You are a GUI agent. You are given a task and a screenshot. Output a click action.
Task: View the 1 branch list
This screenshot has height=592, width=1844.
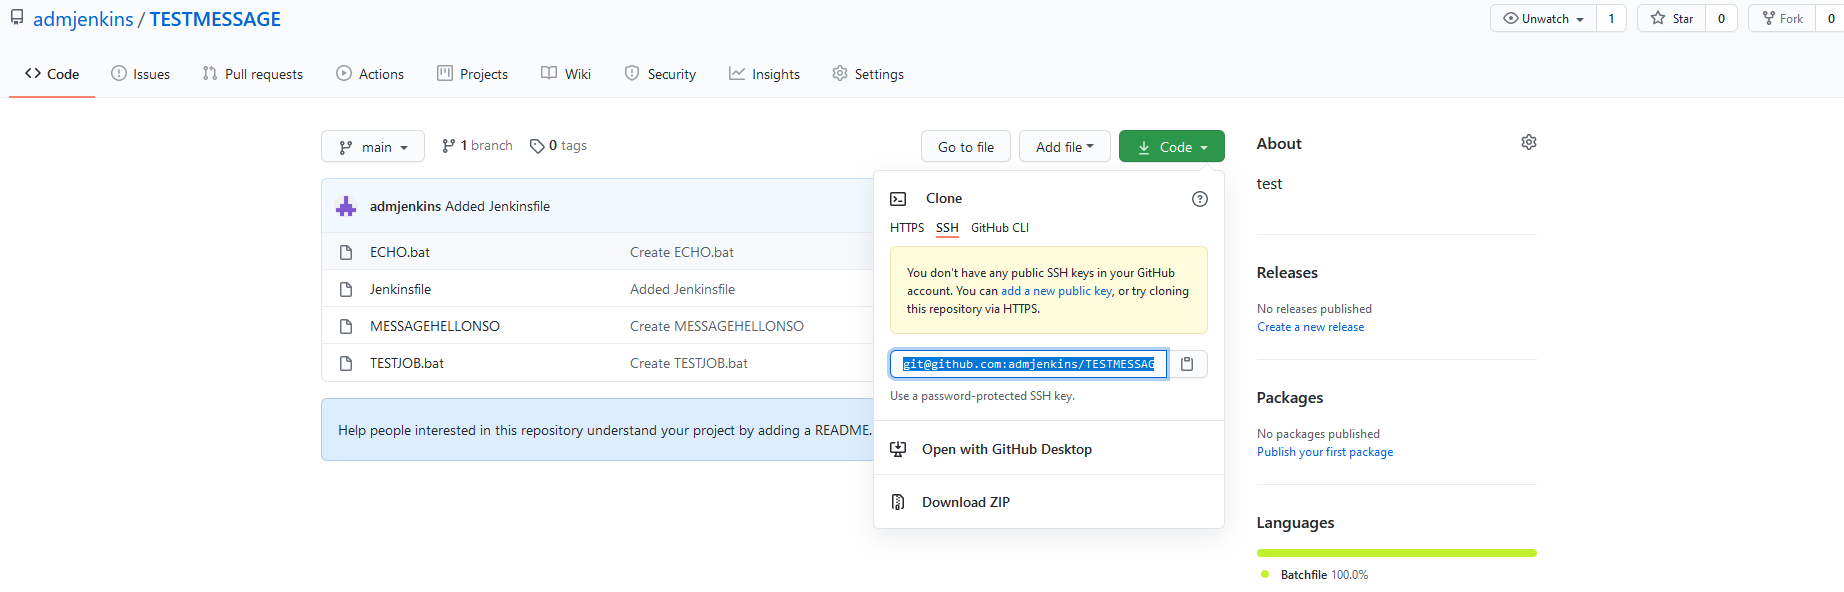pyautogui.click(x=477, y=146)
